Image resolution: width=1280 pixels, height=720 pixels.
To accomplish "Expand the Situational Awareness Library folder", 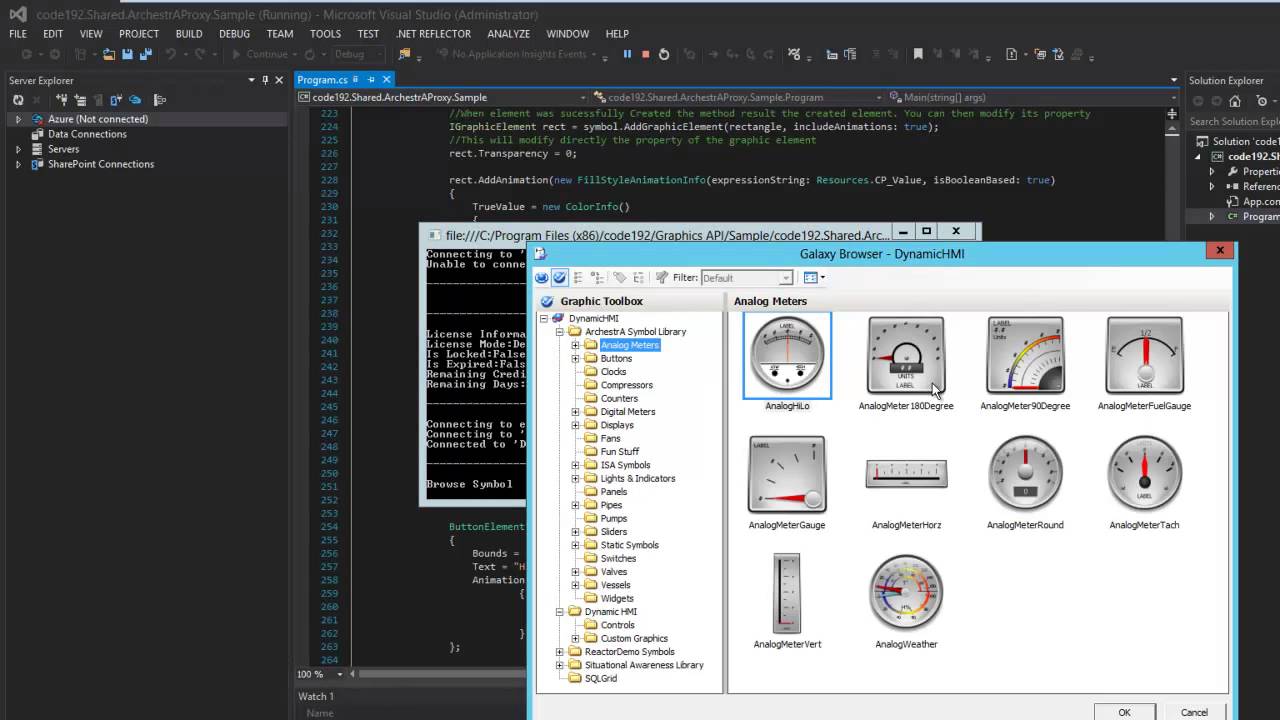I will pos(560,665).
